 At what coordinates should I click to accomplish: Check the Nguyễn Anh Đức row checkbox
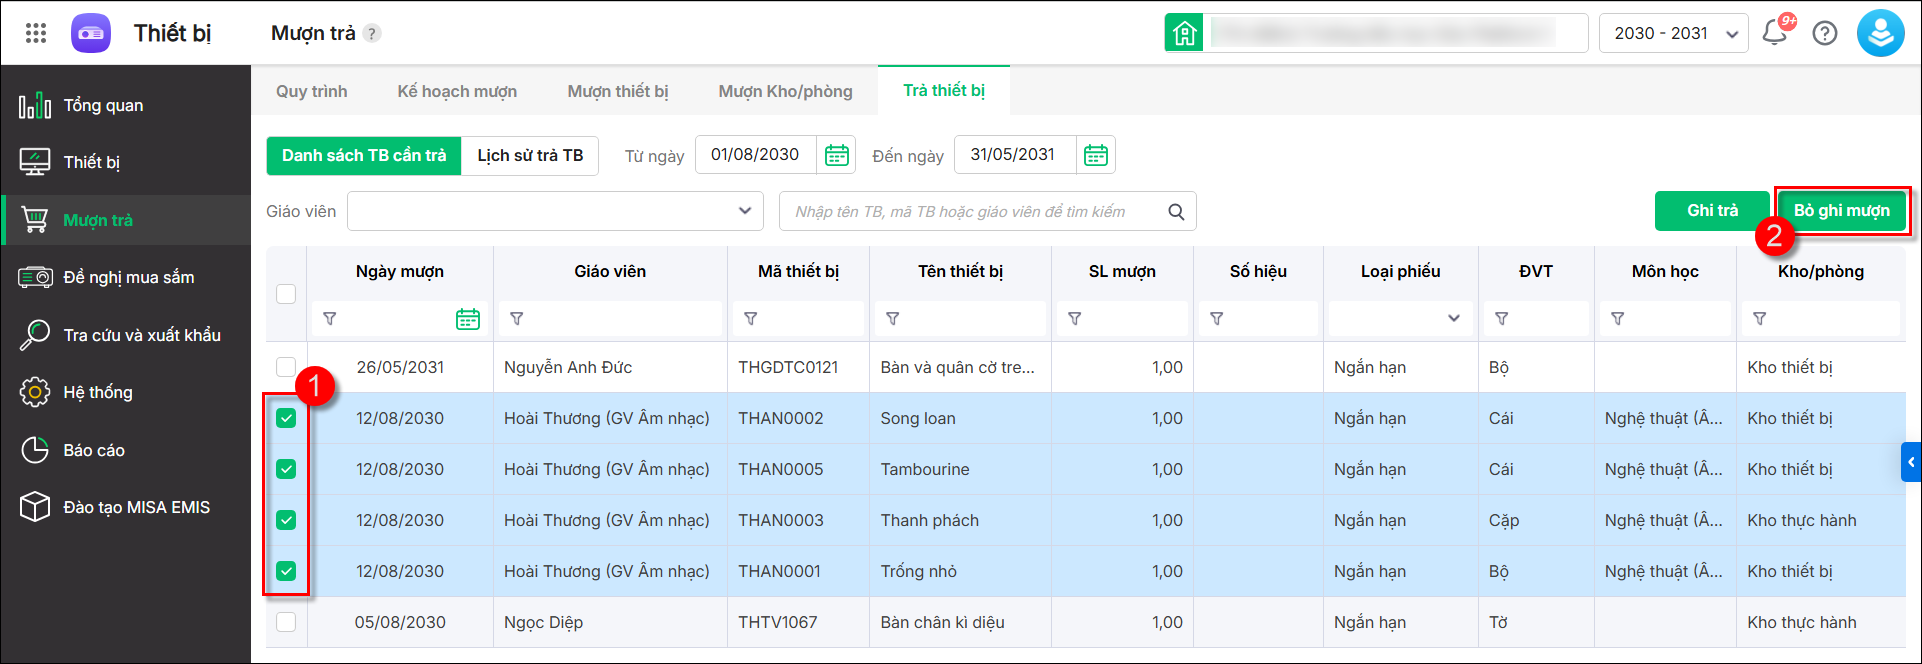pyautogui.click(x=286, y=367)
